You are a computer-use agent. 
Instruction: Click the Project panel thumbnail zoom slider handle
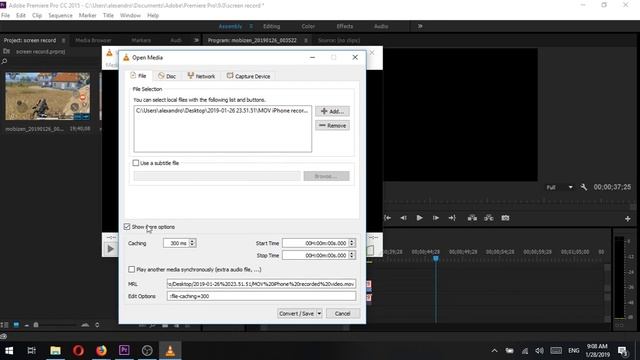pyautogui.click(x=36, y=325)
